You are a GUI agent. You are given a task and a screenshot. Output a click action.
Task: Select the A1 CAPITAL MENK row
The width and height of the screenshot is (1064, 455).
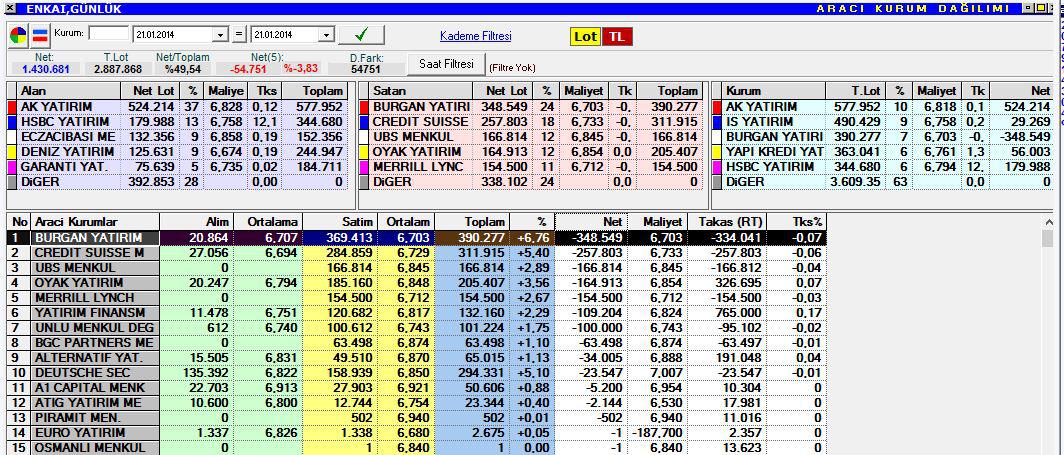click(x=417, y=388)
